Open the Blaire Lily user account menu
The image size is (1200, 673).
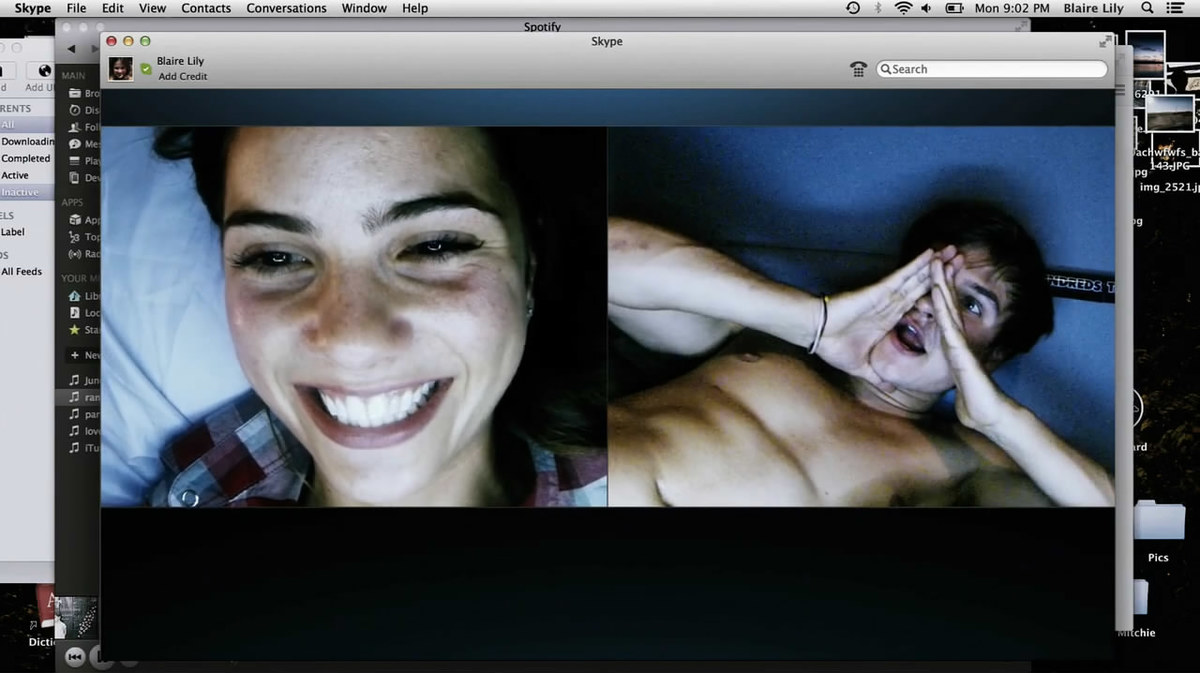tap(1092, 8)
